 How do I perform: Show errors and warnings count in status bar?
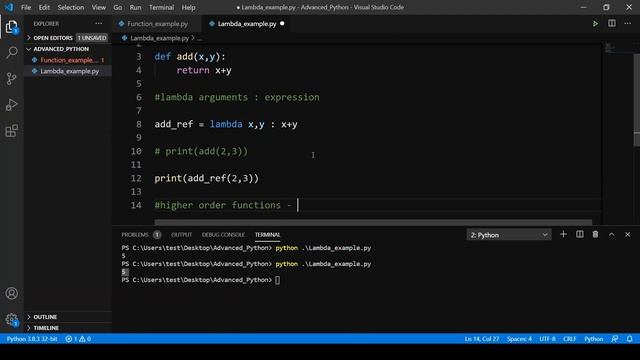pyautogui.click(x=78, y=339)
